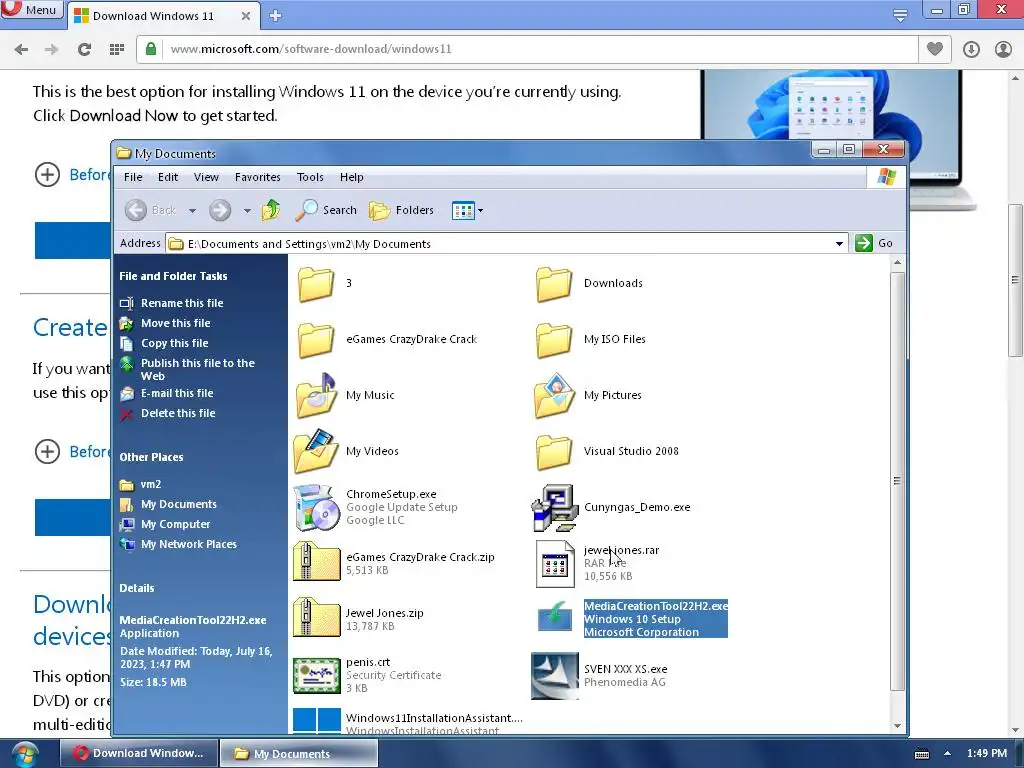Select the My Pictures folder icon

click(554, 395)
